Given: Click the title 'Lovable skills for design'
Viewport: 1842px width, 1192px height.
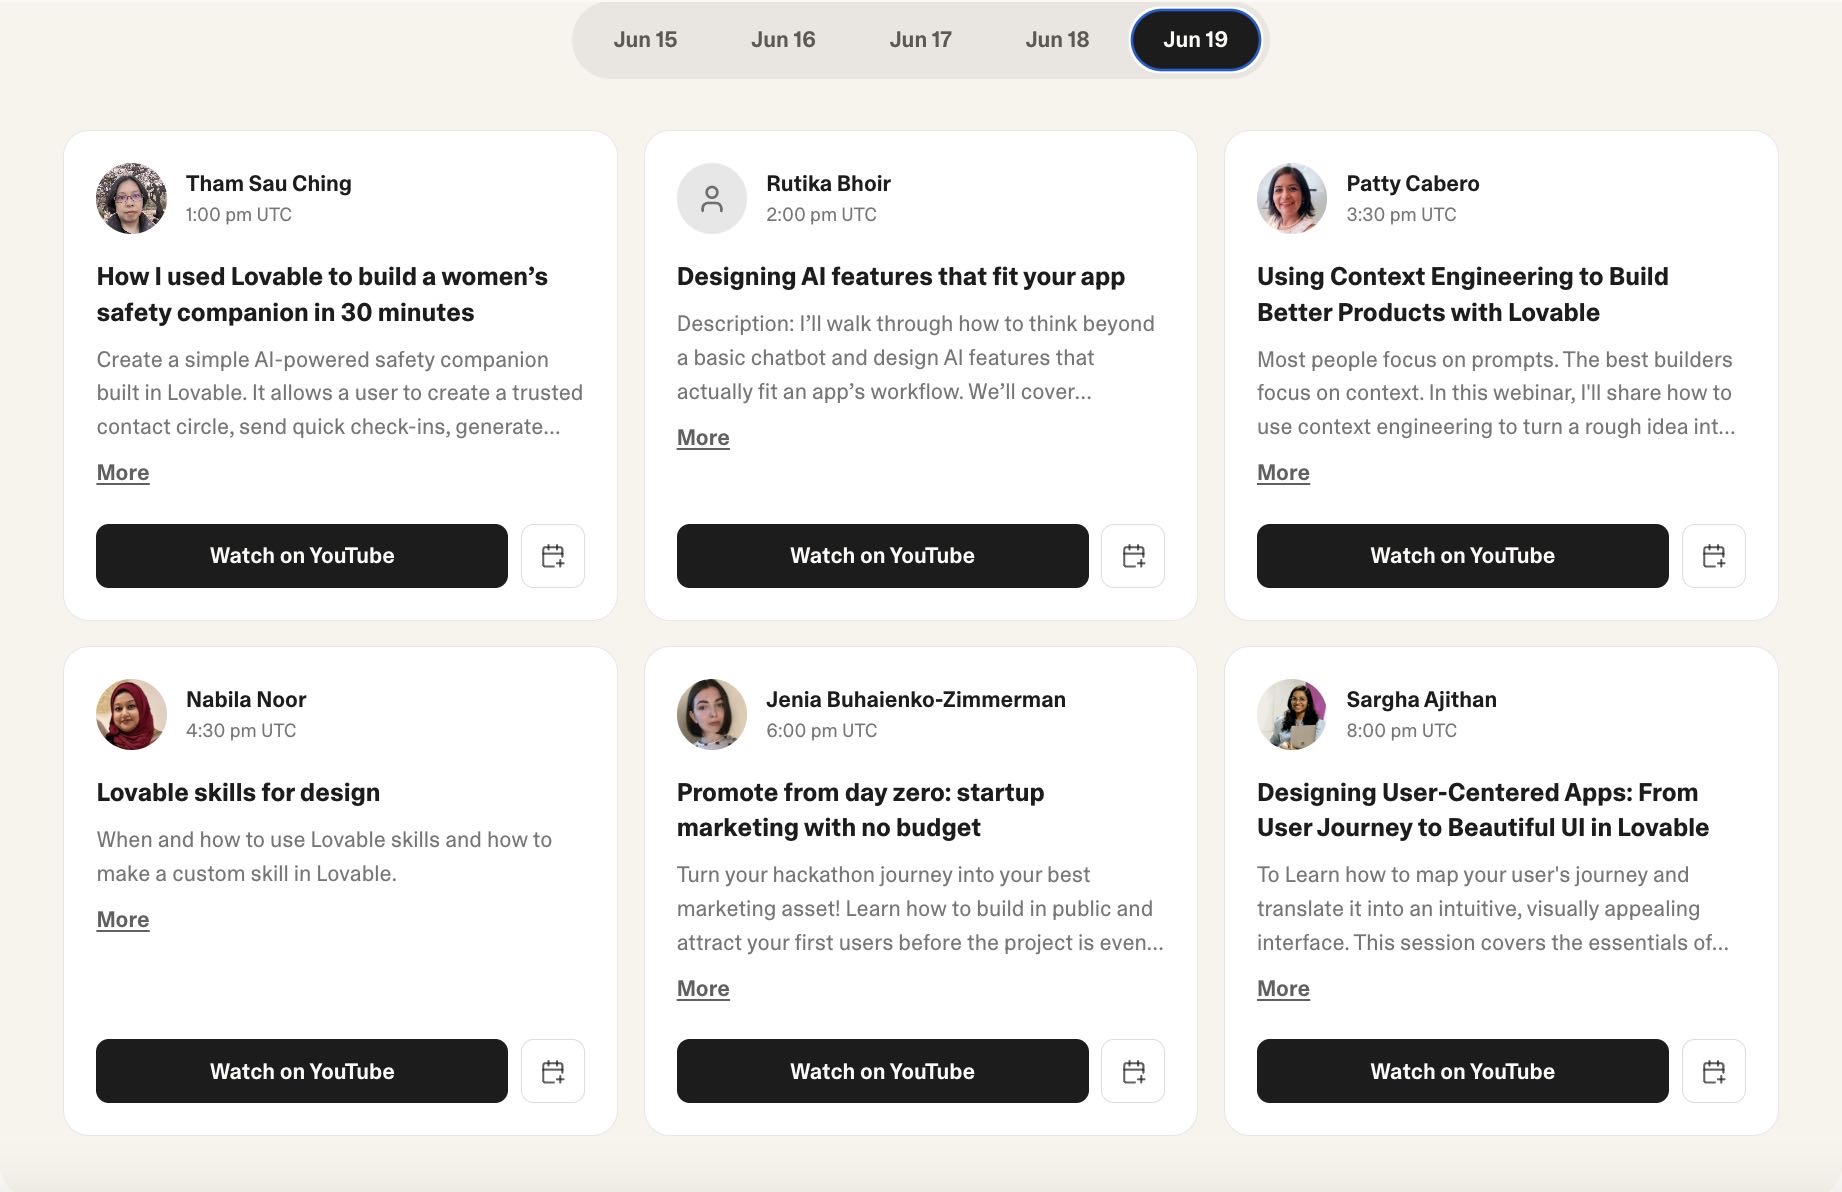Looking at the screenshot, I should click(238, 793).
